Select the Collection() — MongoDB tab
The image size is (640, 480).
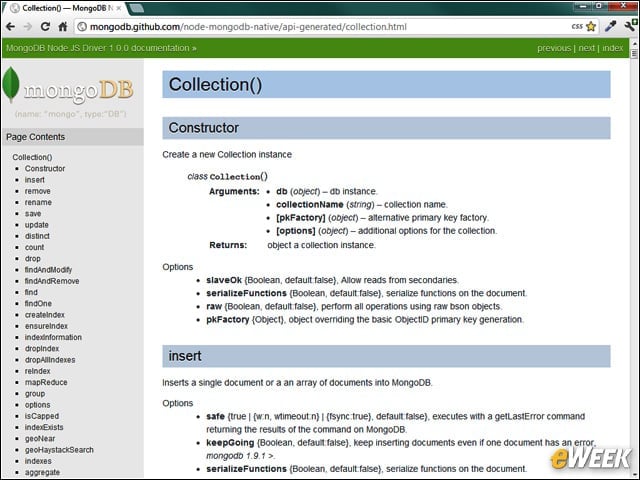pos(67,8)
